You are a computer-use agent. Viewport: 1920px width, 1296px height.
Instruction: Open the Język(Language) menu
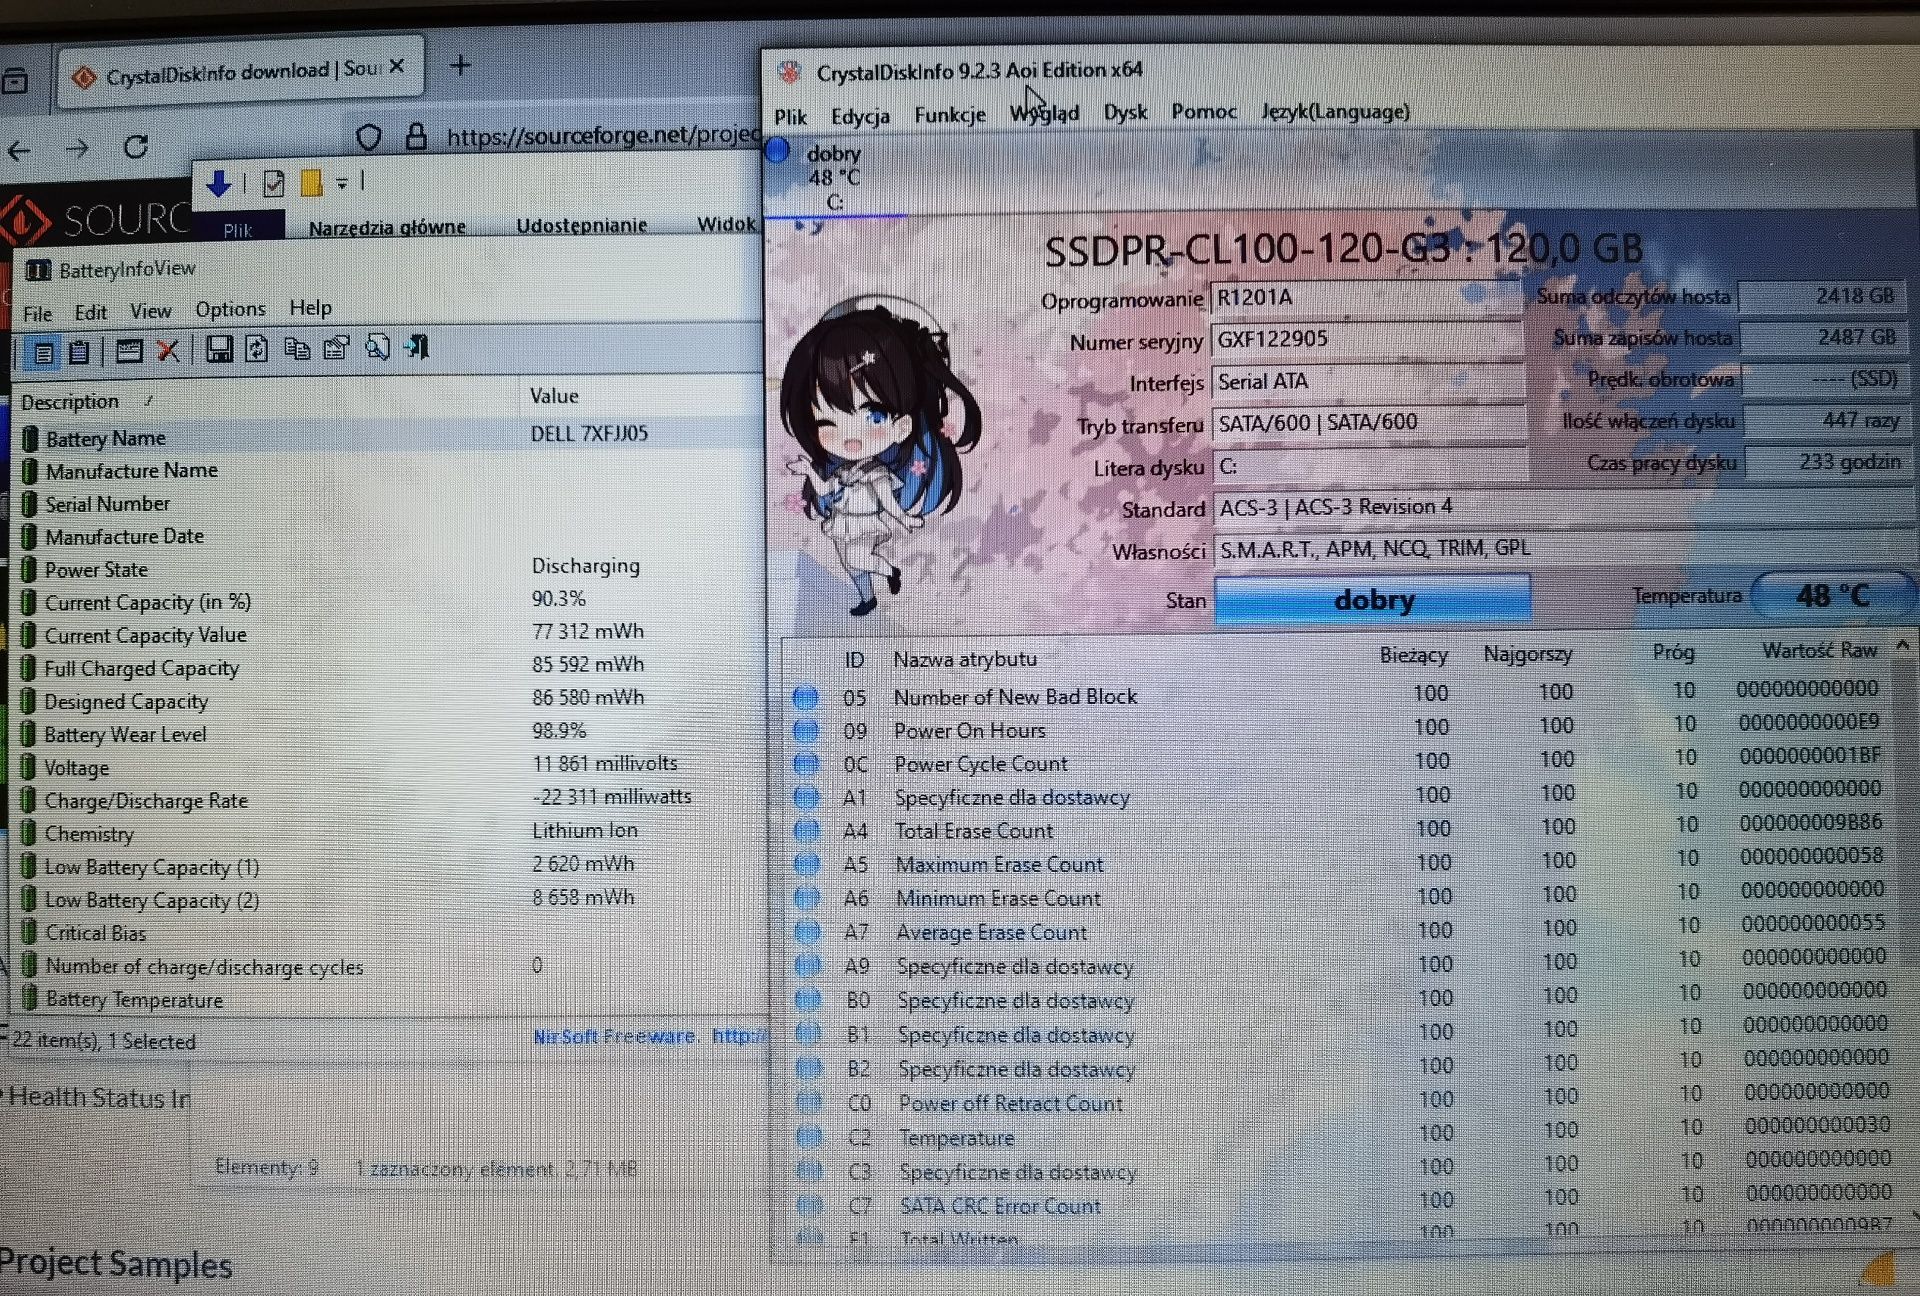1335,111
